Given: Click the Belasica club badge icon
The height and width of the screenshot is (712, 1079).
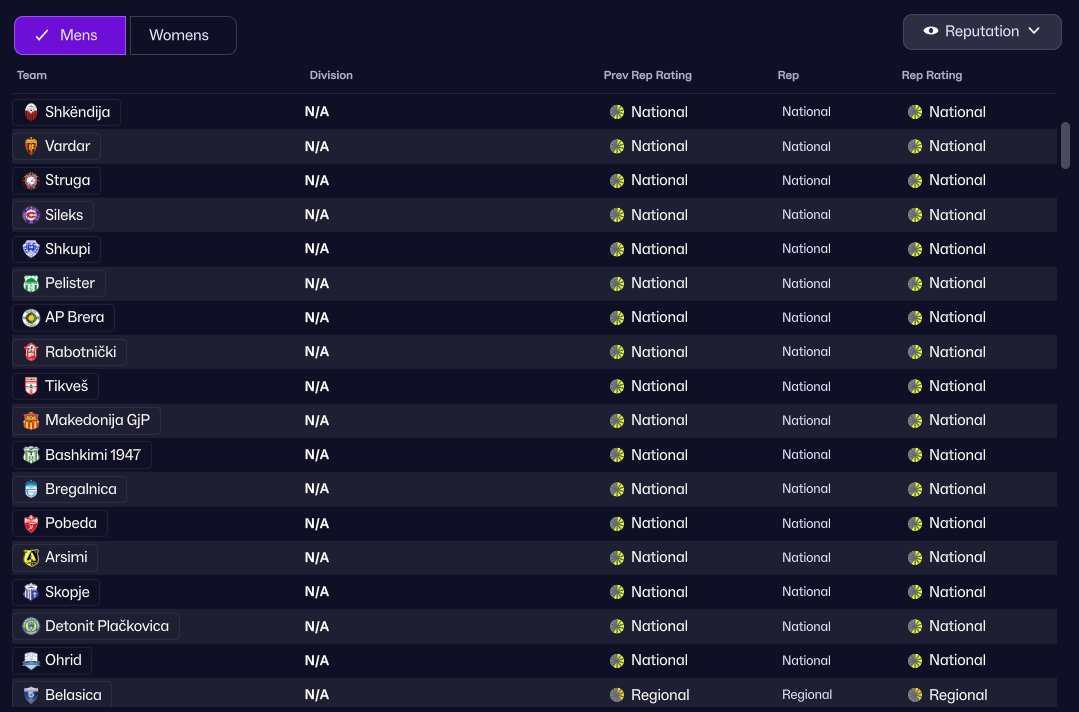Looking at the screenshot, I should [31, 695].
